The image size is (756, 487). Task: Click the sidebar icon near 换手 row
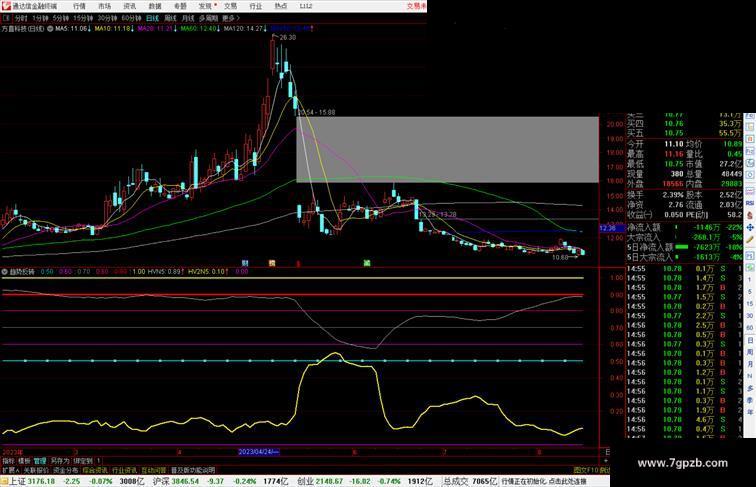click(750, 191)
